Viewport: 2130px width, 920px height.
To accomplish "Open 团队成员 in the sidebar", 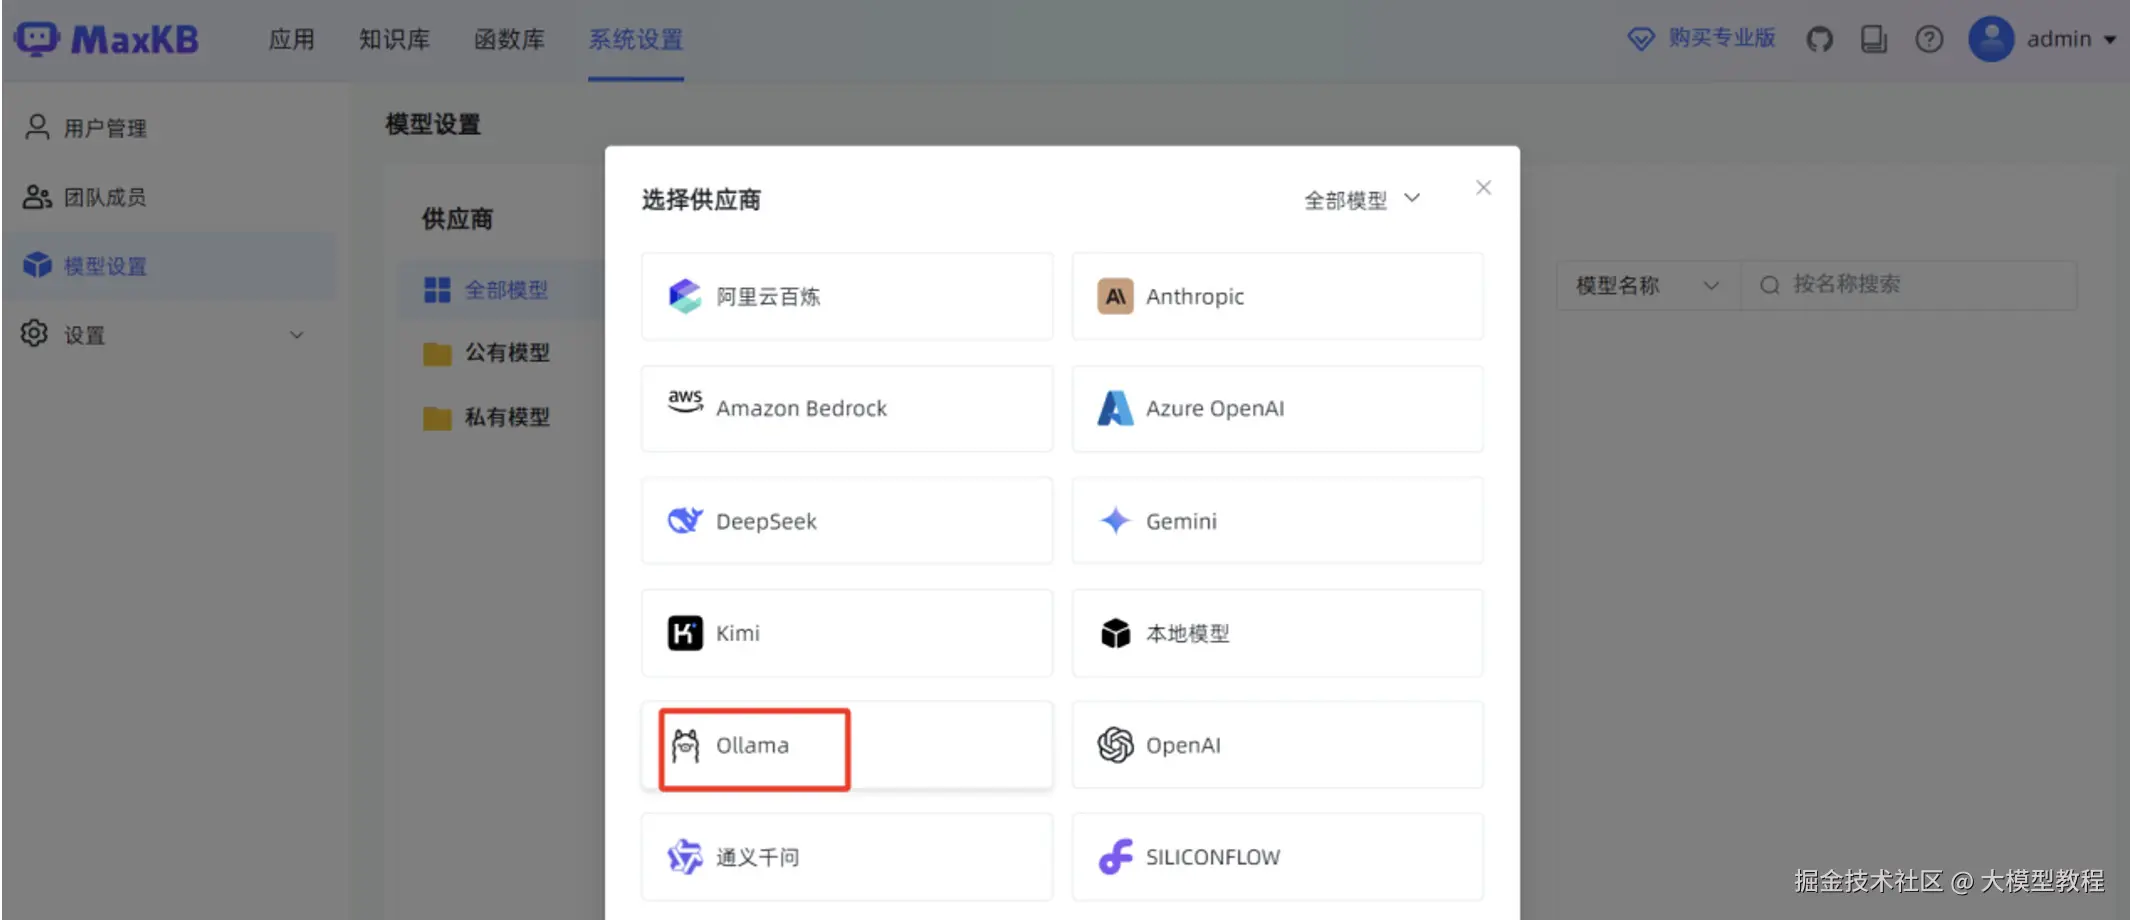I will tap(169, 197).
